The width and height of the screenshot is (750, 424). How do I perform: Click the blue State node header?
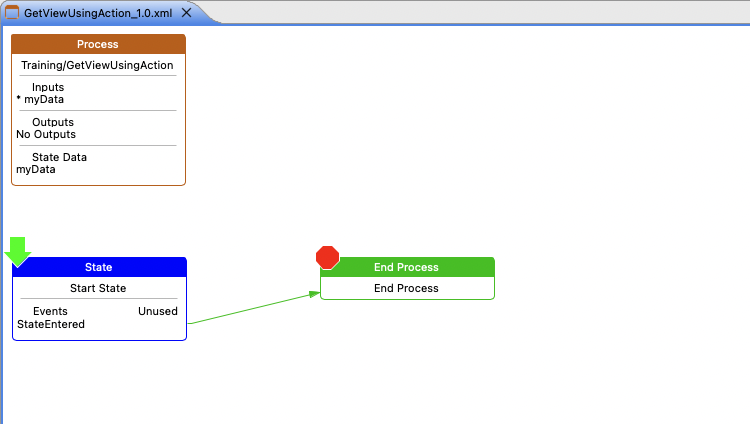click(99, 267)
